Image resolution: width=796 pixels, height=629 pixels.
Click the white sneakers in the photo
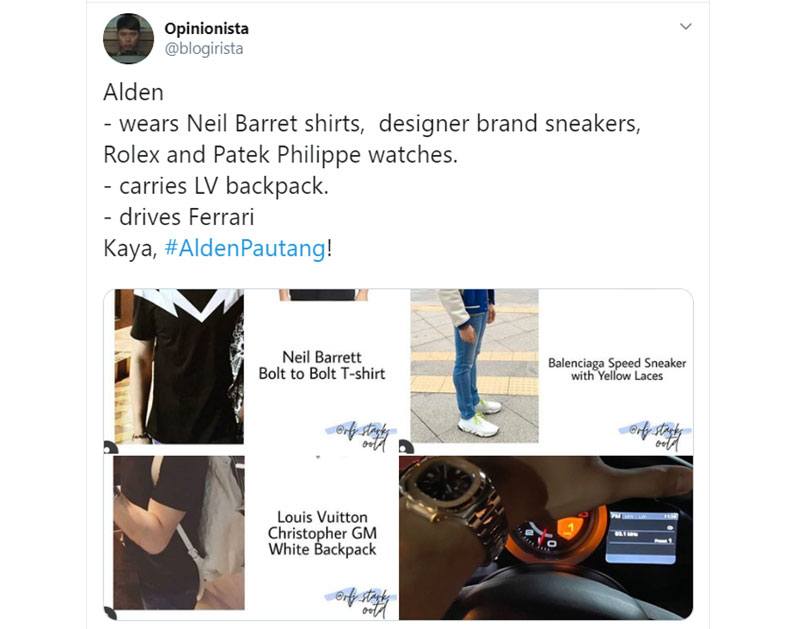pyautogui.click(x=479, y=418)
